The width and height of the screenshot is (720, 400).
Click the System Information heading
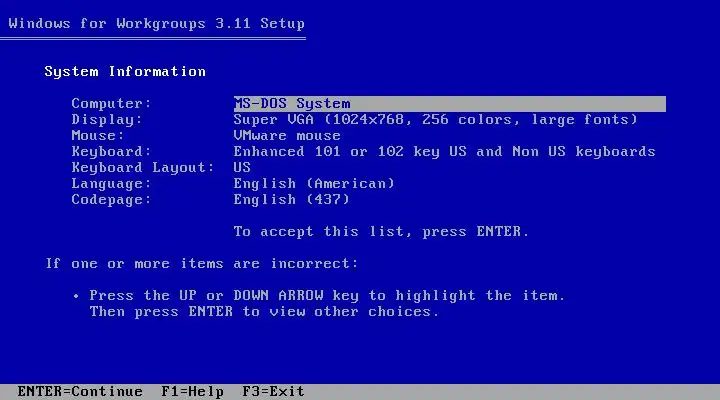pos(125,72)
